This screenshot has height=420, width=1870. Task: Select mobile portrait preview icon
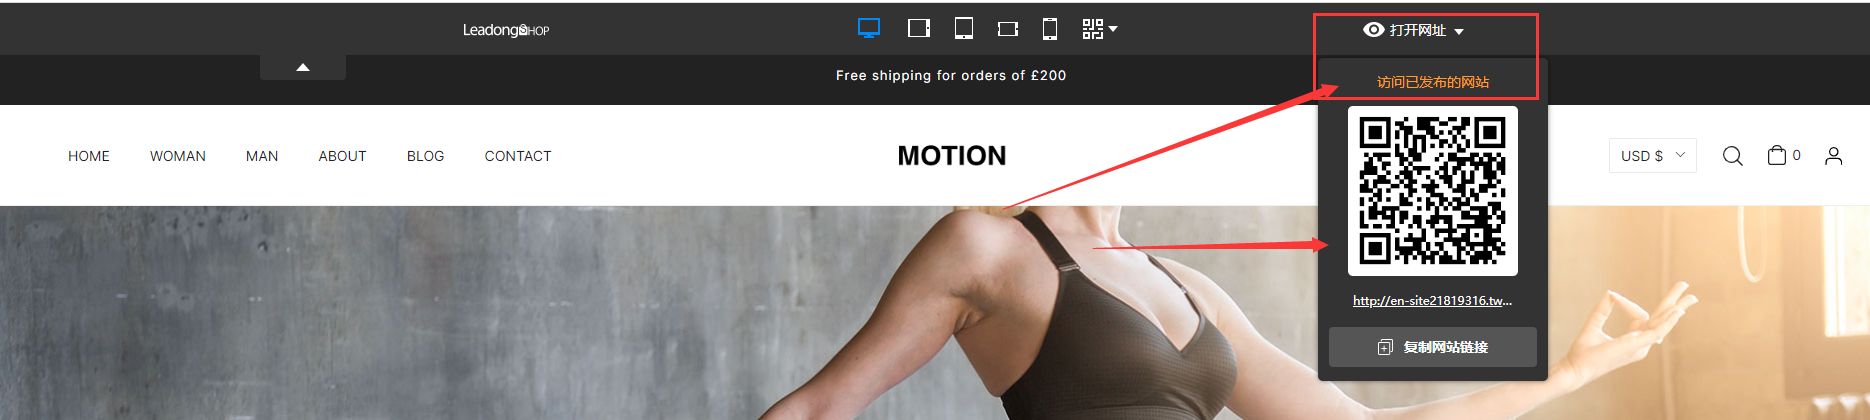(x=1050, y=29)
